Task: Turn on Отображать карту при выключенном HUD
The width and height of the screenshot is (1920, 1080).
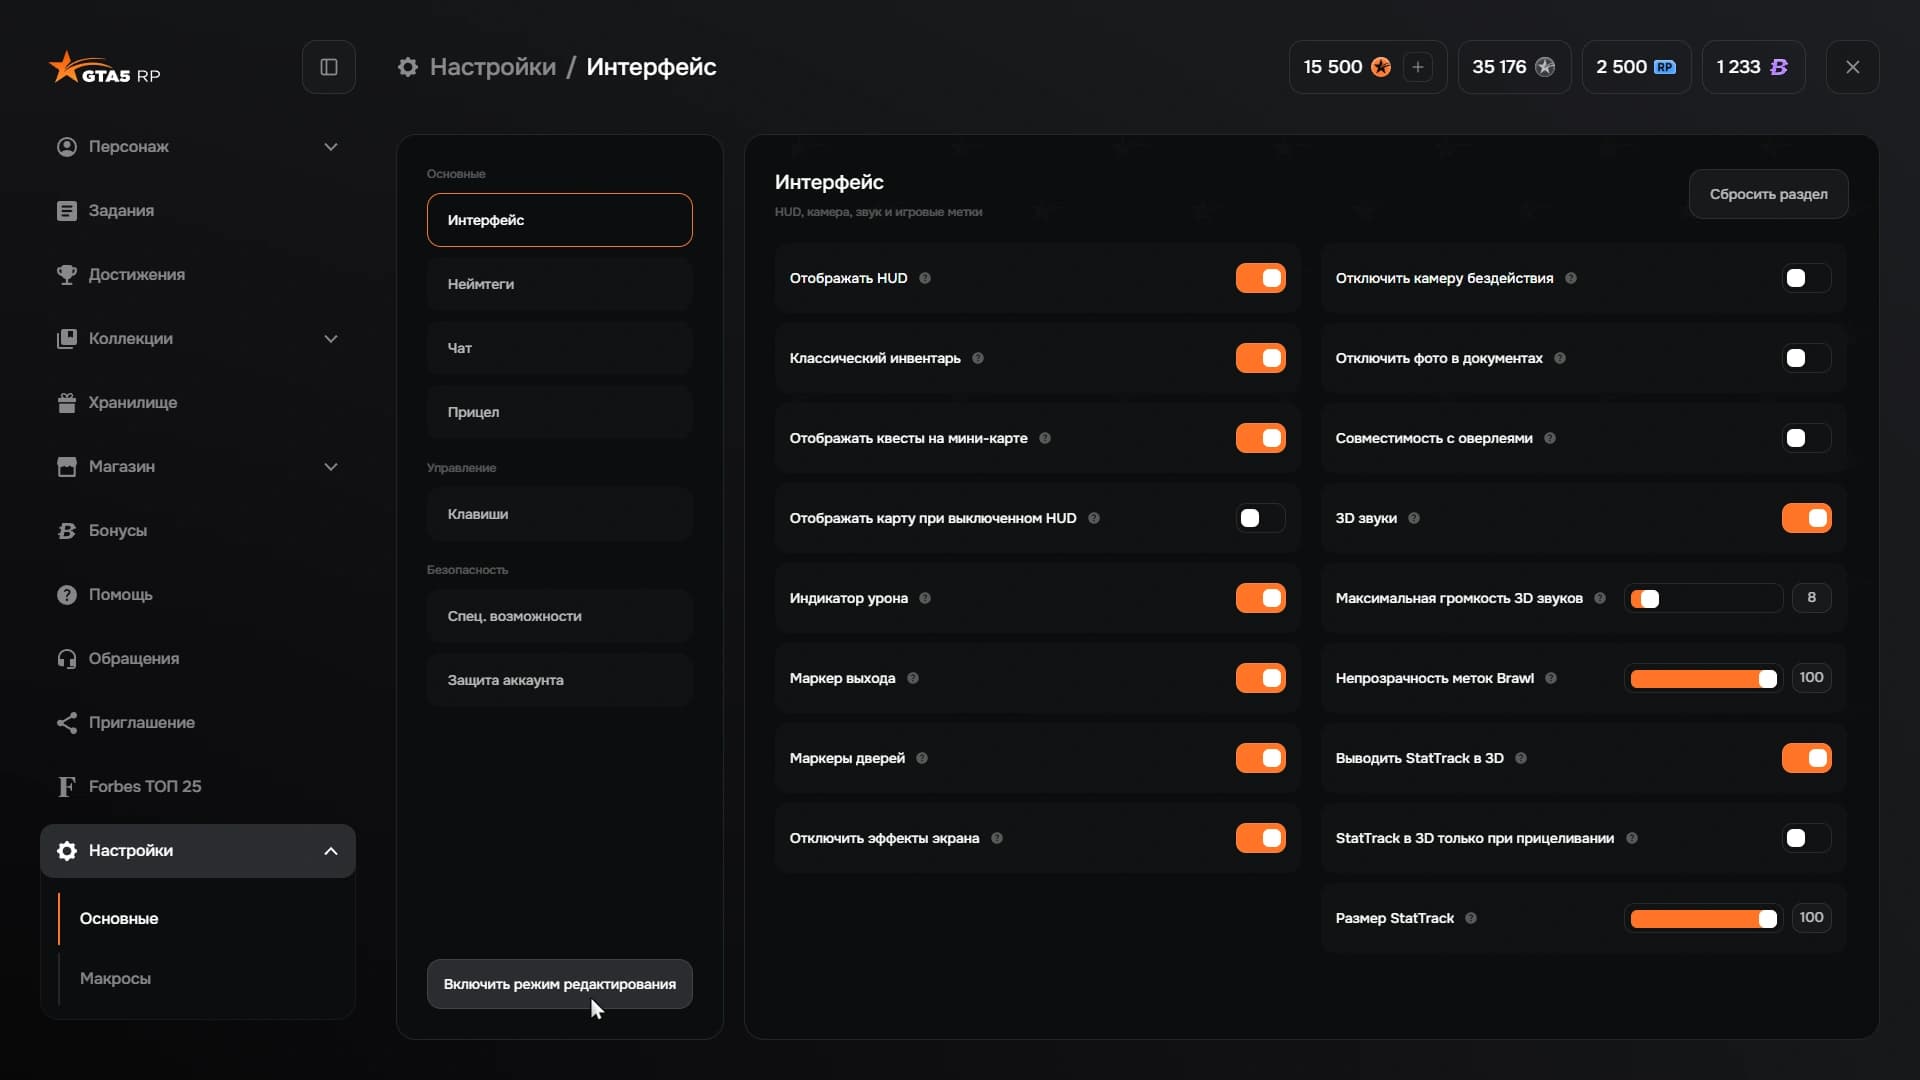Action: (x=1260, y=518)
